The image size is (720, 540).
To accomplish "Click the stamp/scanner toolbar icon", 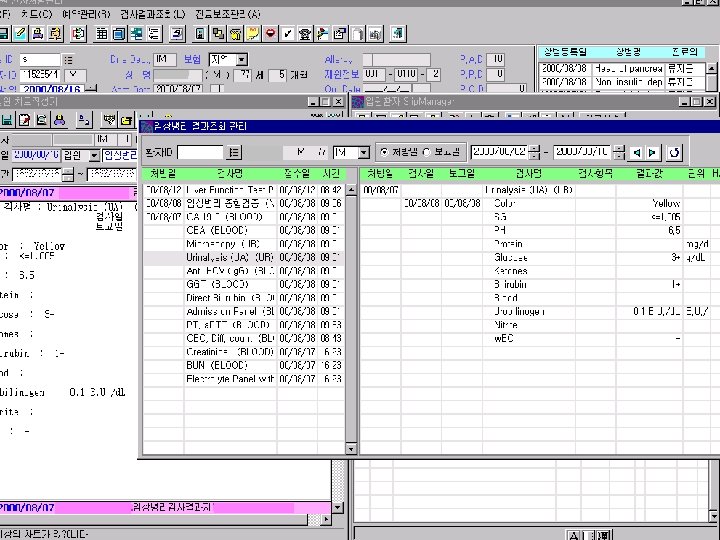I will [x=177, y=34].
